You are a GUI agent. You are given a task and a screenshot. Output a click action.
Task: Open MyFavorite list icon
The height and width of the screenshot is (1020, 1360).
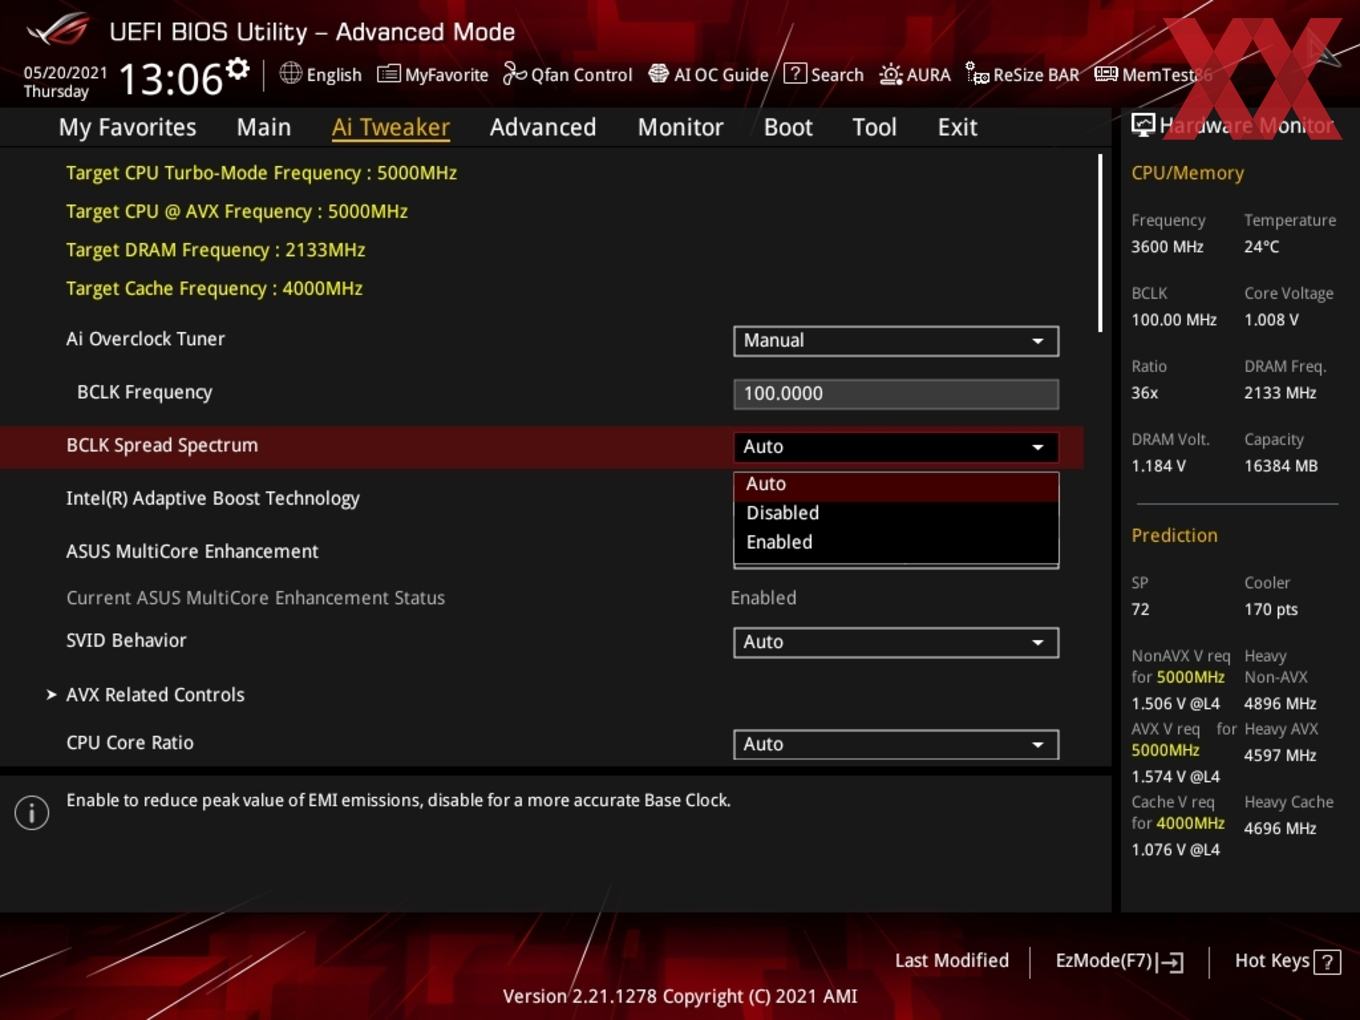388,74
